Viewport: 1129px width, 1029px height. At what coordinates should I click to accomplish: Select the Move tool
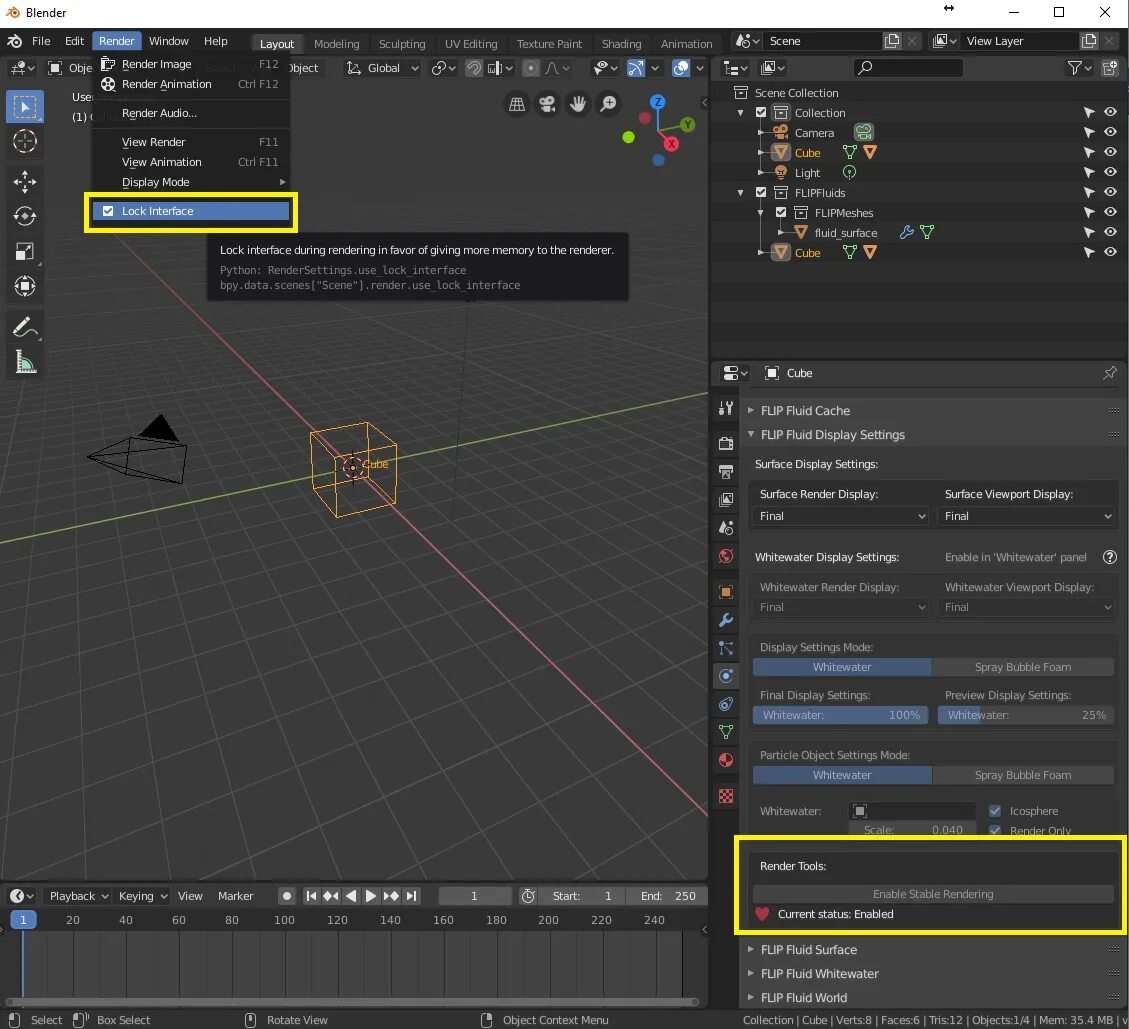[x=25, y=181]
